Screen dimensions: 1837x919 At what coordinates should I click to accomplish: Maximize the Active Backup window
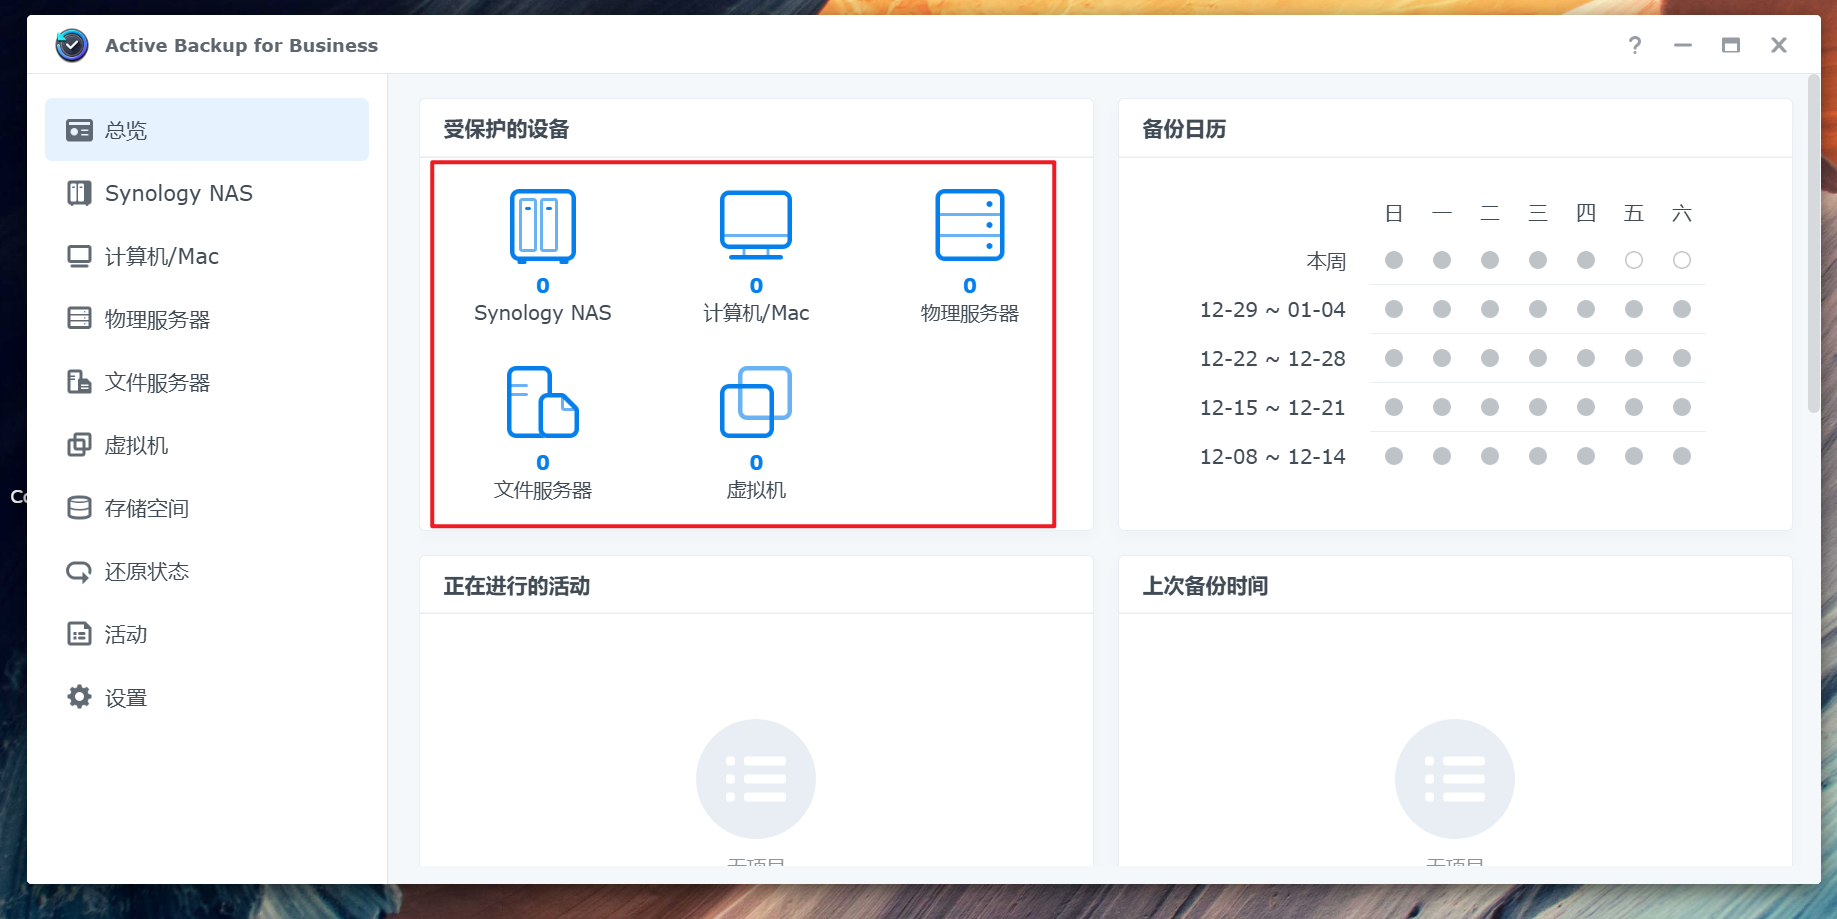pos(1731,45)
